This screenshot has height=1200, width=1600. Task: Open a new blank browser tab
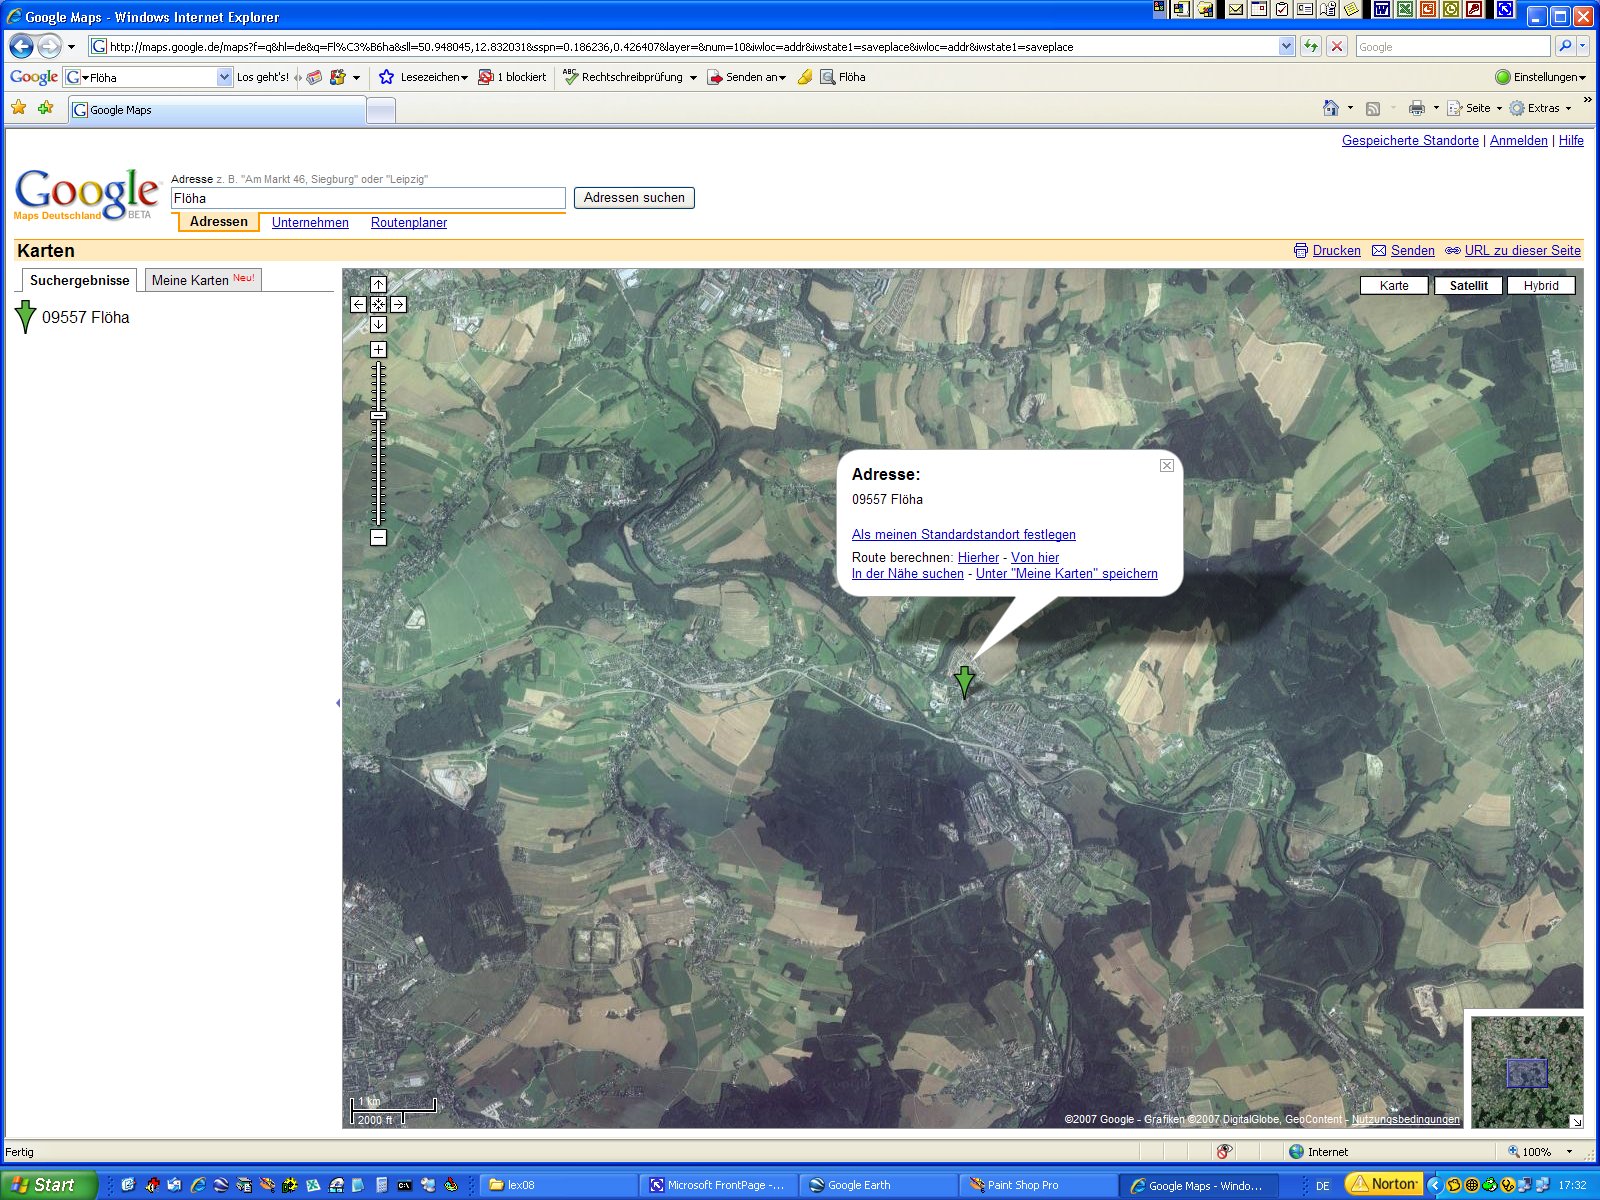click(x=381, y=111)
